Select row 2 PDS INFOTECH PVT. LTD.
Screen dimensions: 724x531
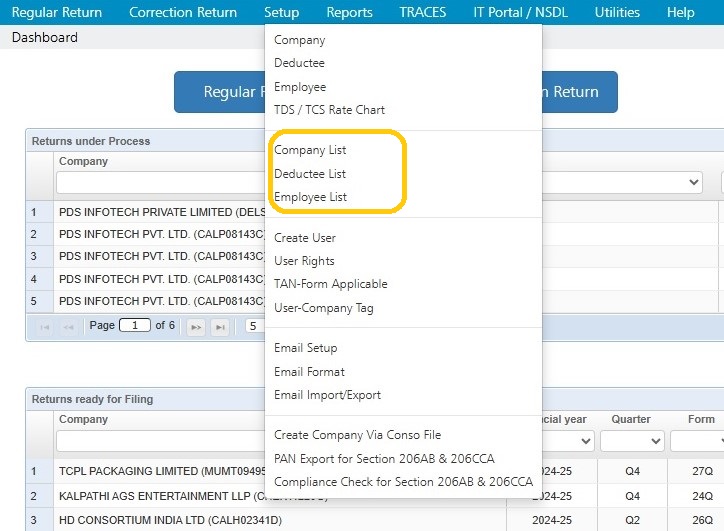coord(161,234)
